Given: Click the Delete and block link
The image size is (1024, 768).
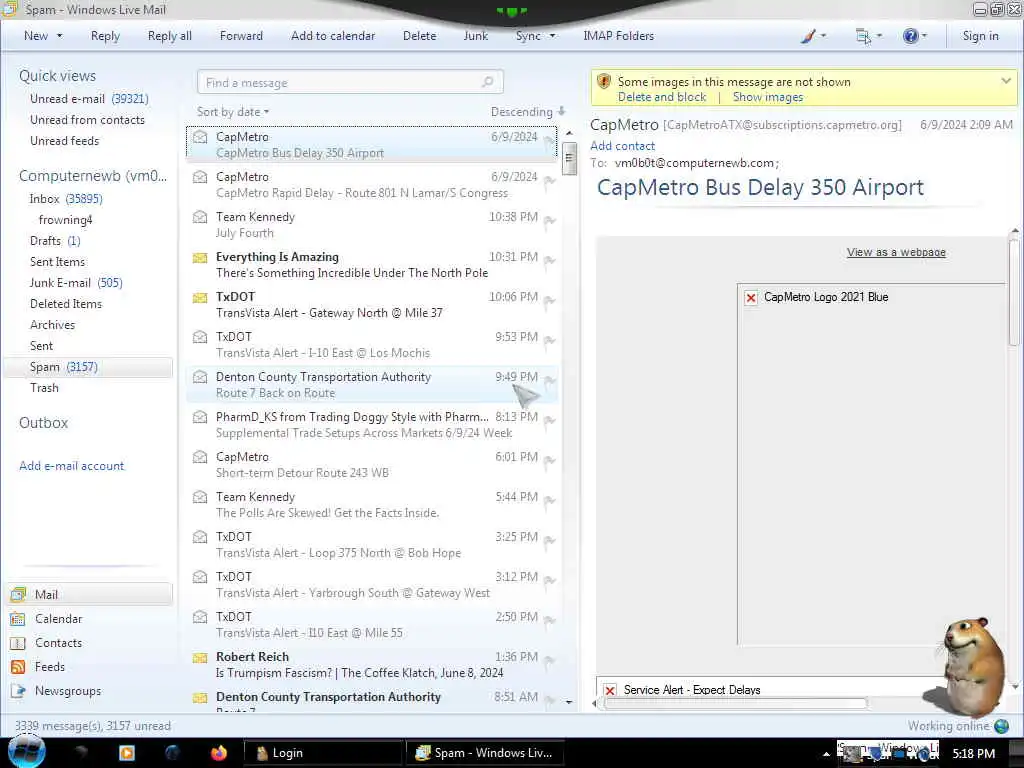Looking at the screenshot, I should coord(662,97).
